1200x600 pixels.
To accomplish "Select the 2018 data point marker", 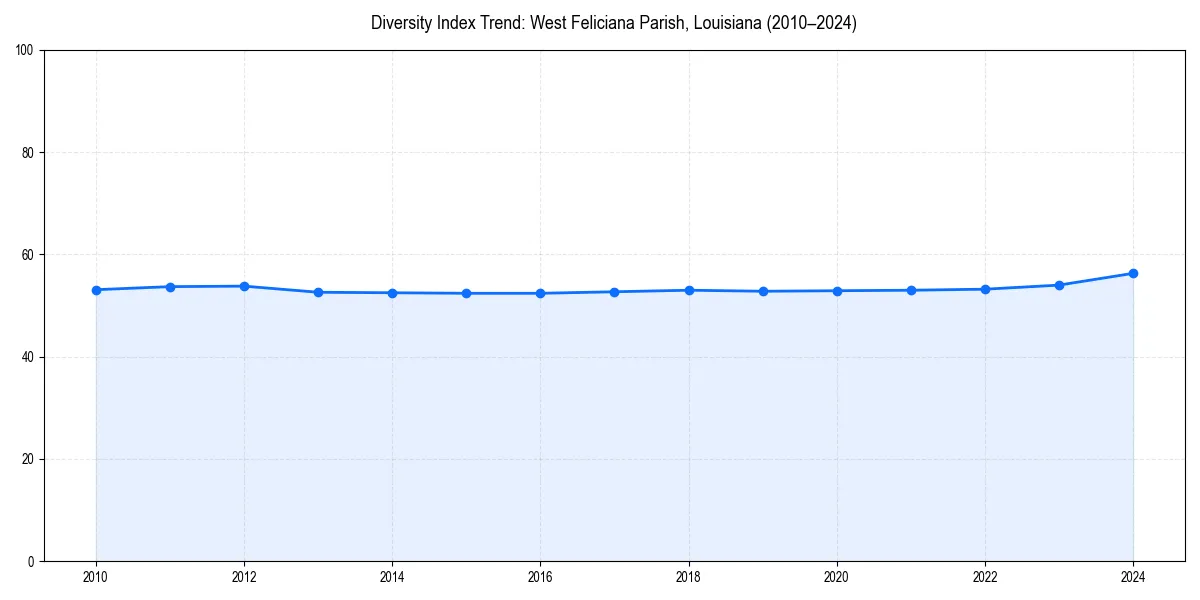I will (688, 289).
